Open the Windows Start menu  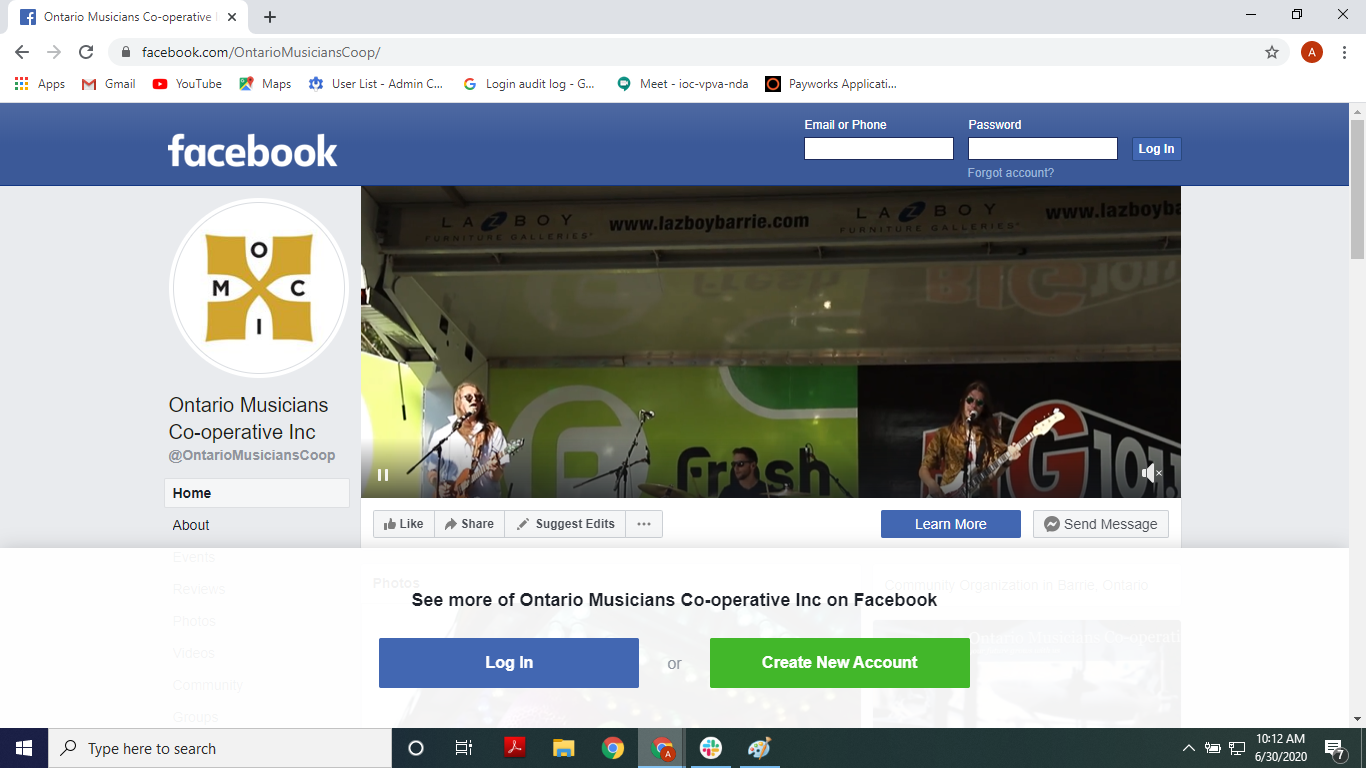coord(24,748)
